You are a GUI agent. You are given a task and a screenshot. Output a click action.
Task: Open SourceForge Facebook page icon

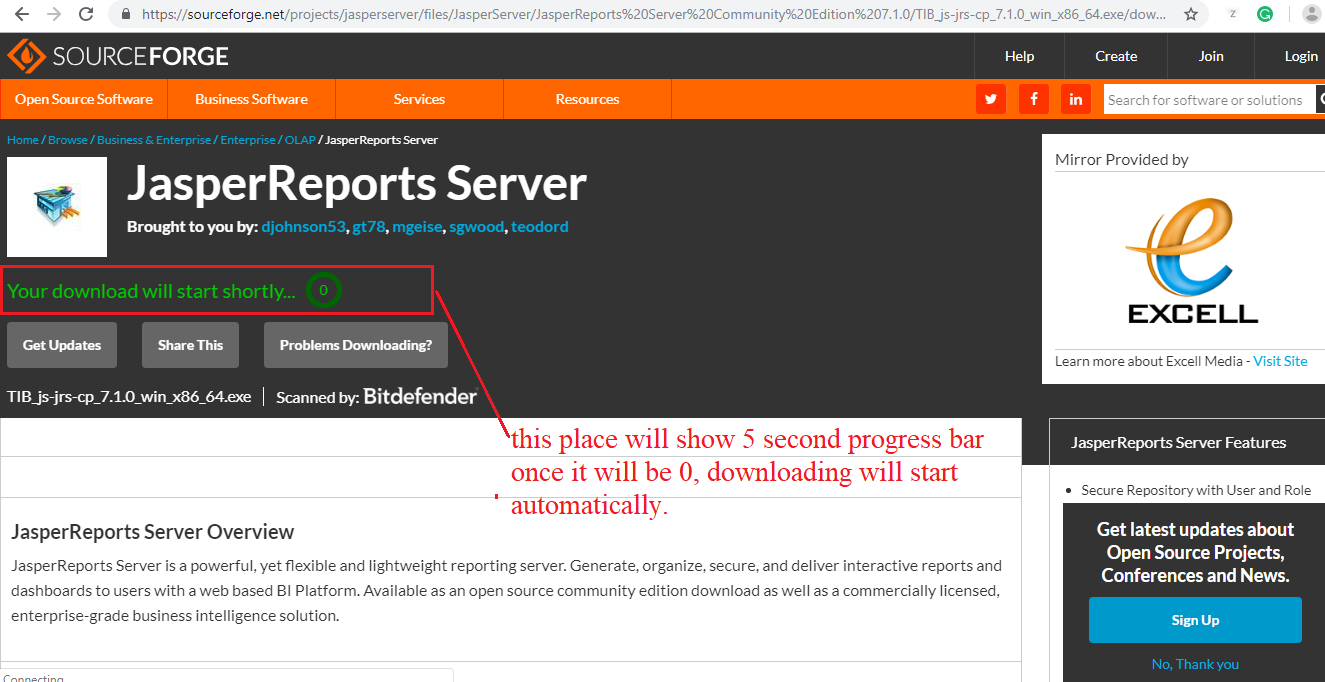pos(1033,99)
